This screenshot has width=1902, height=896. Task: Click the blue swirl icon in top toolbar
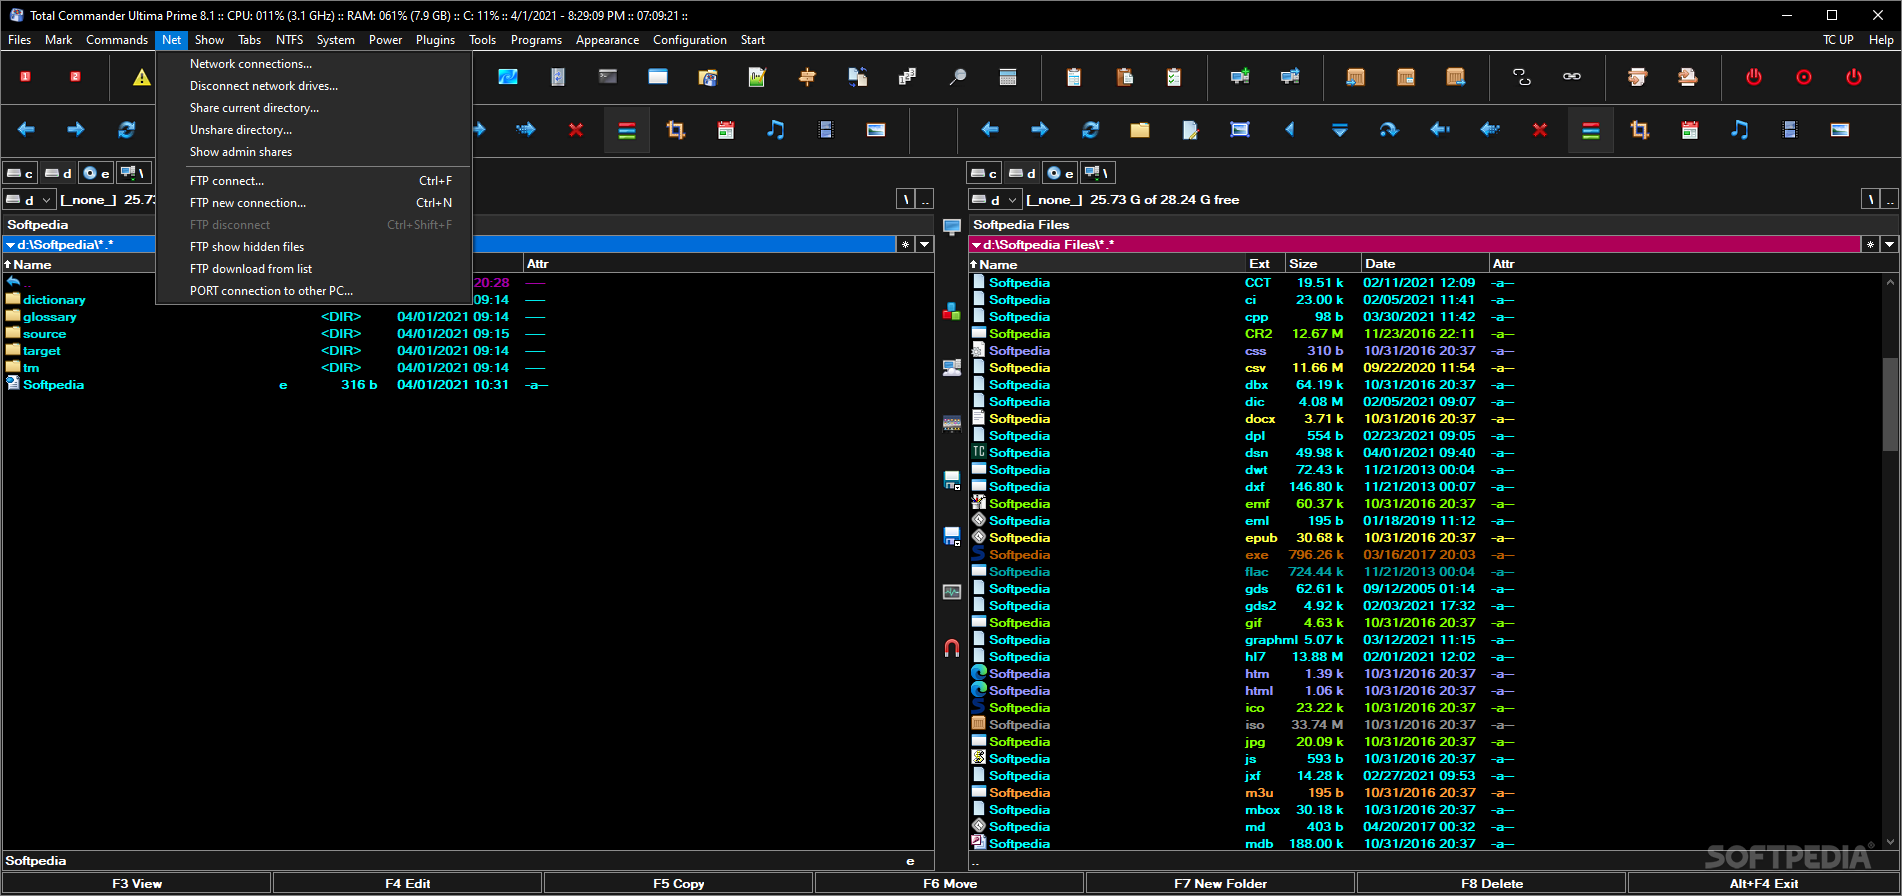coord(508,77)
